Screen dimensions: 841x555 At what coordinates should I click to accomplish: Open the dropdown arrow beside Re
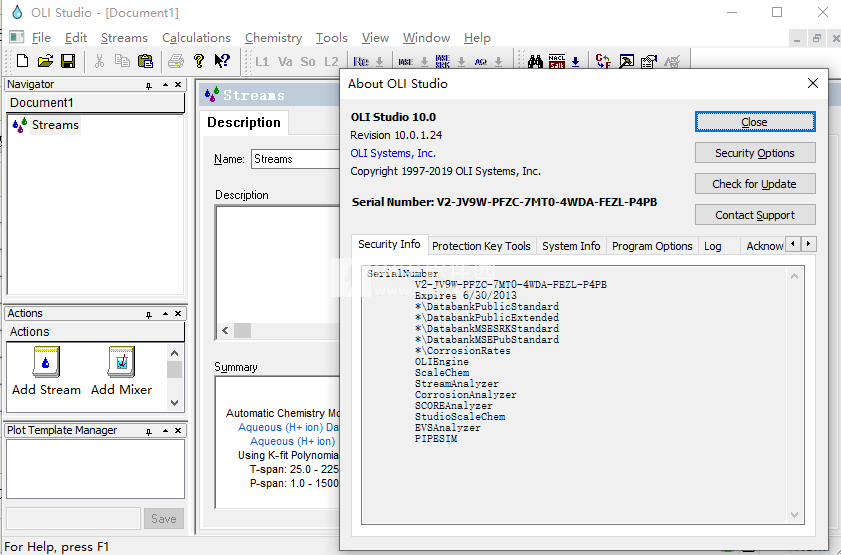pyautogui.click(x=379, y=62)
